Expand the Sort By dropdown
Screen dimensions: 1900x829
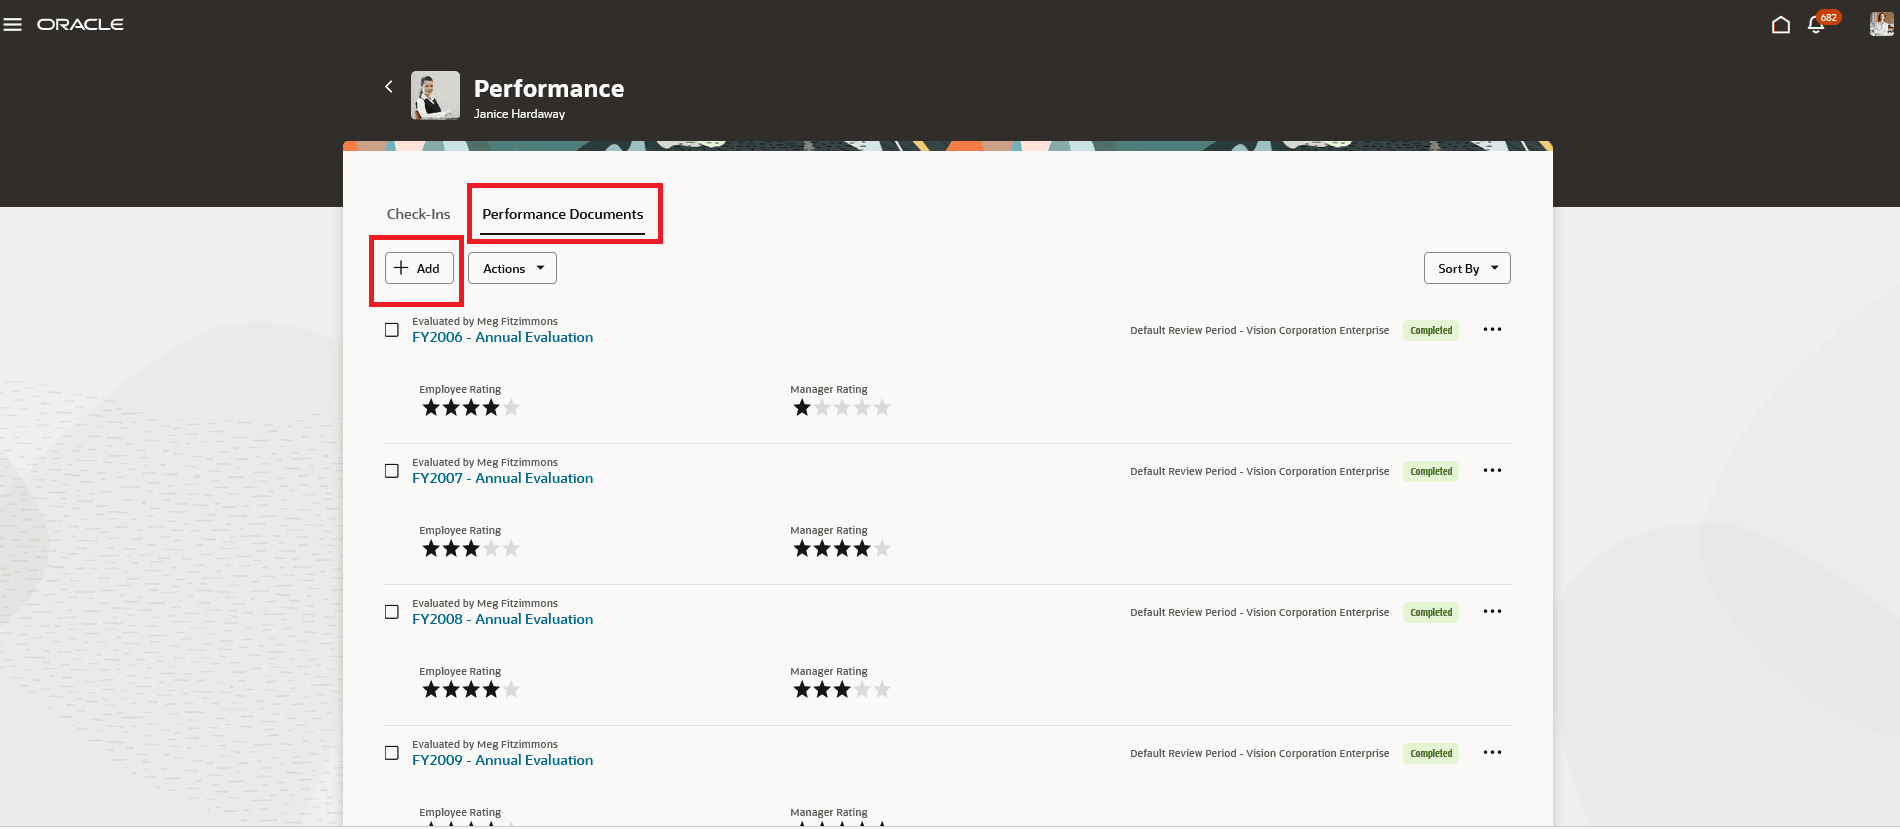click(x=1467, y=268)
